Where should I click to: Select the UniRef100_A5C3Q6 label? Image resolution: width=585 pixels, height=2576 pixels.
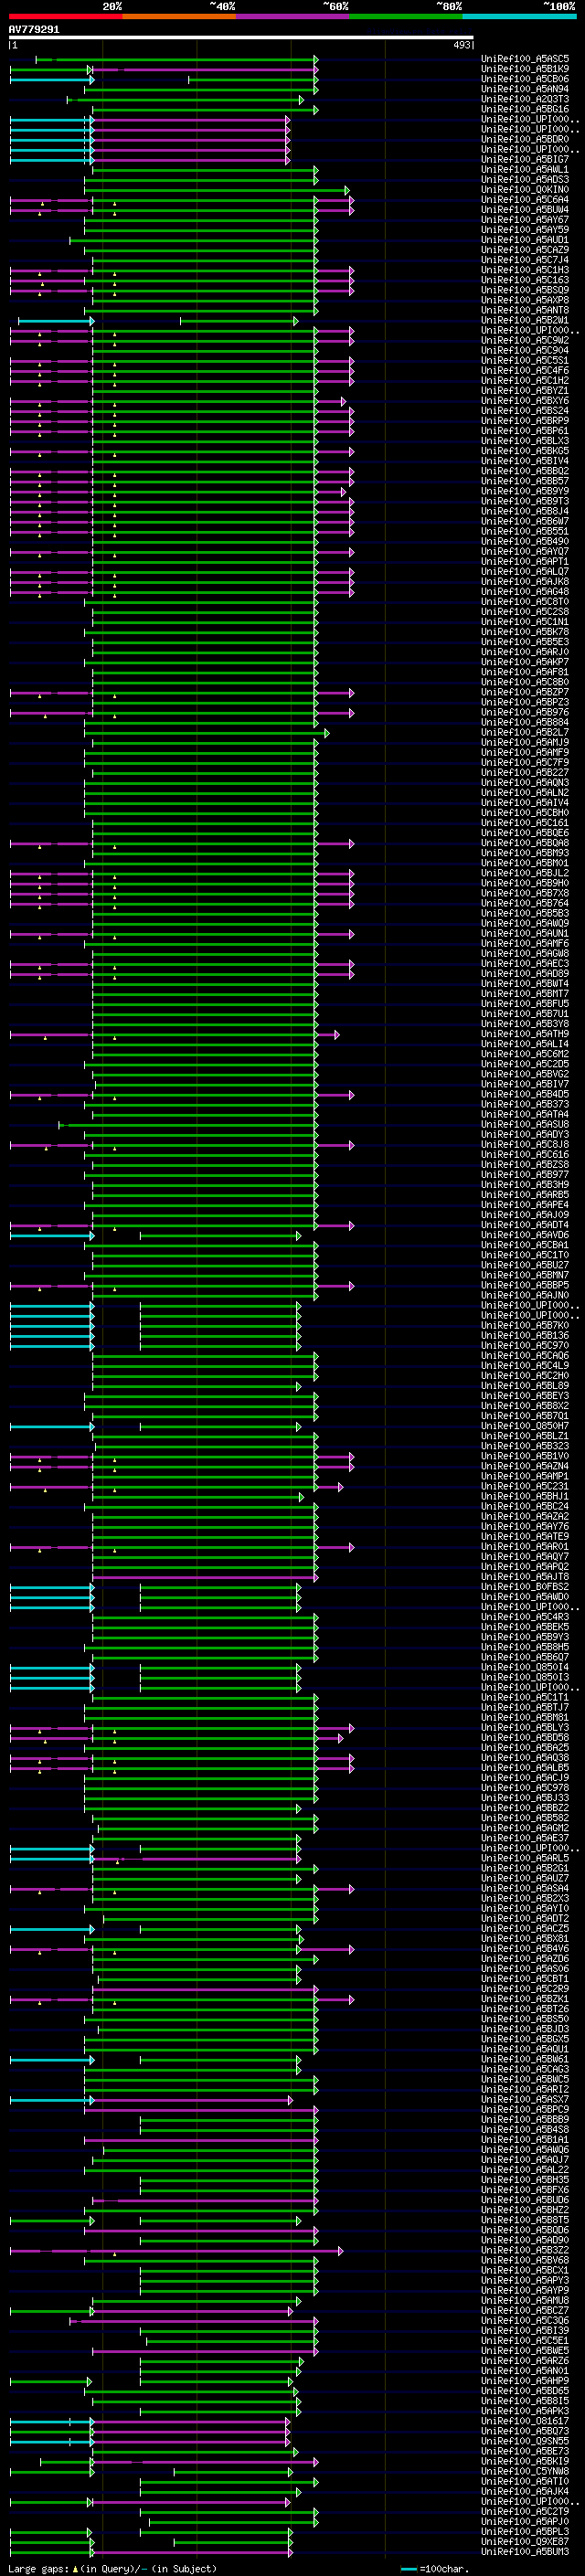(525, 2320)
